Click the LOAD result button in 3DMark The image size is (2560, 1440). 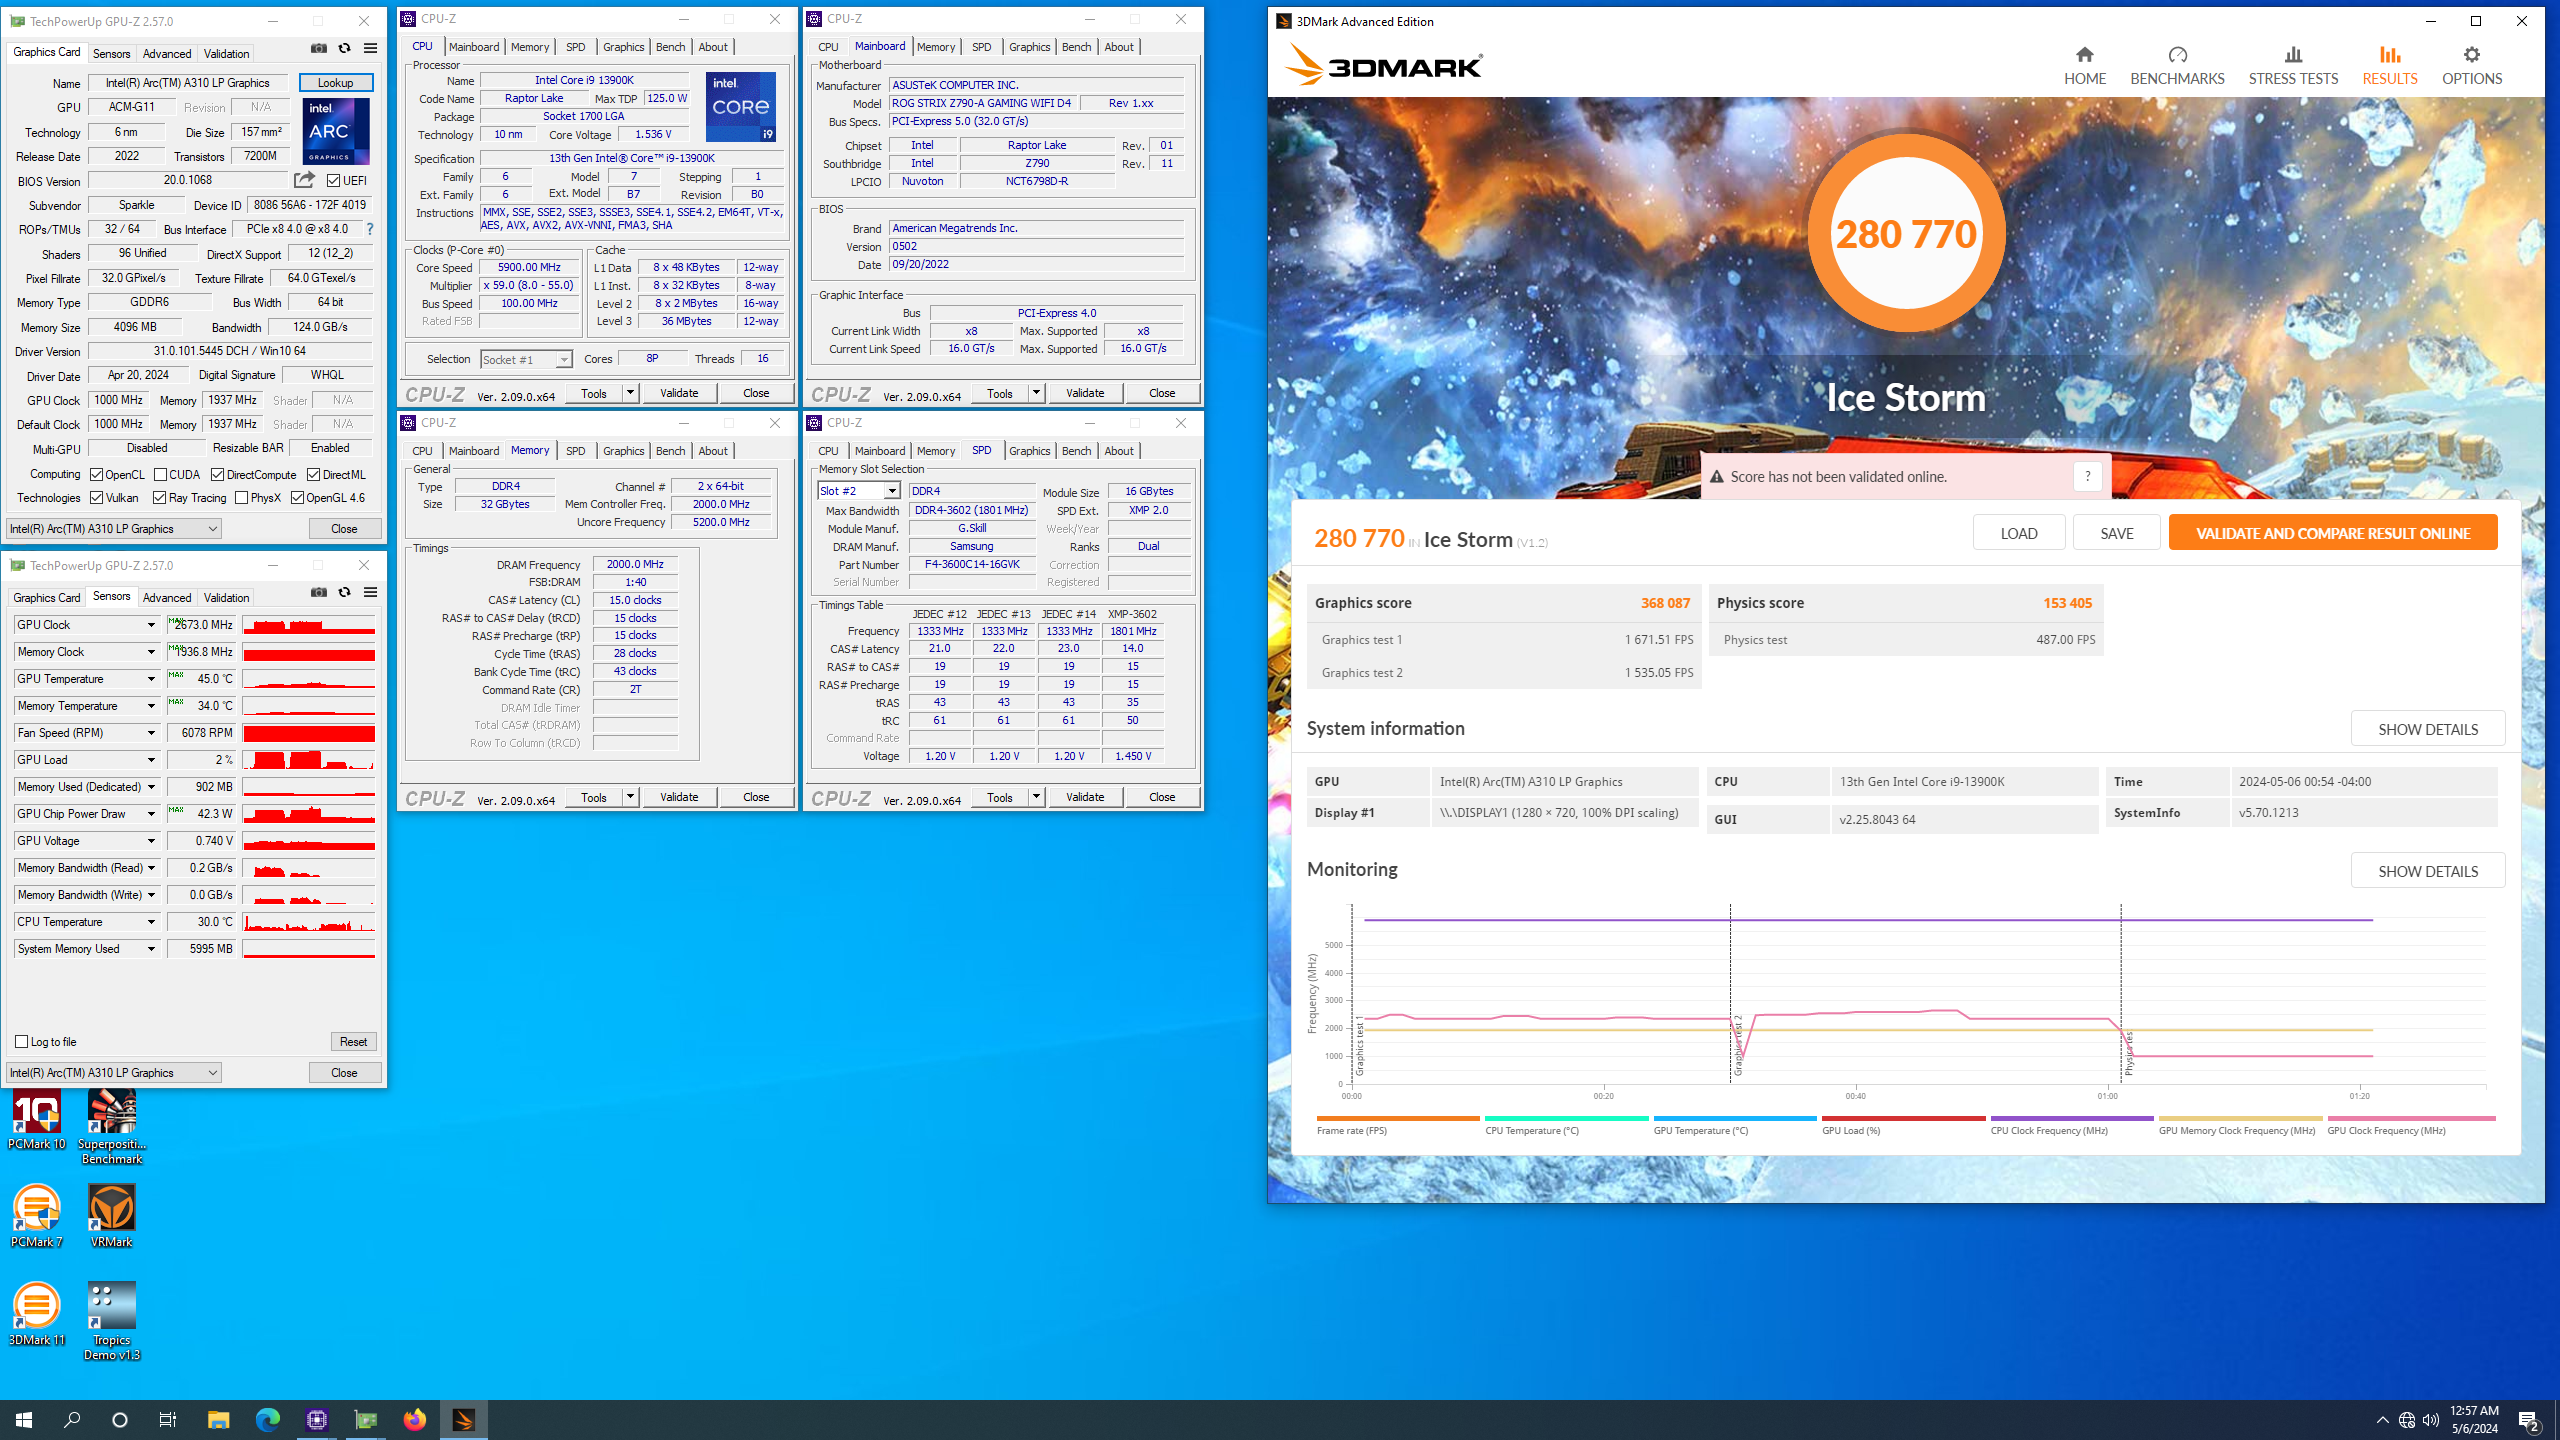click(x=2019, y=533)
